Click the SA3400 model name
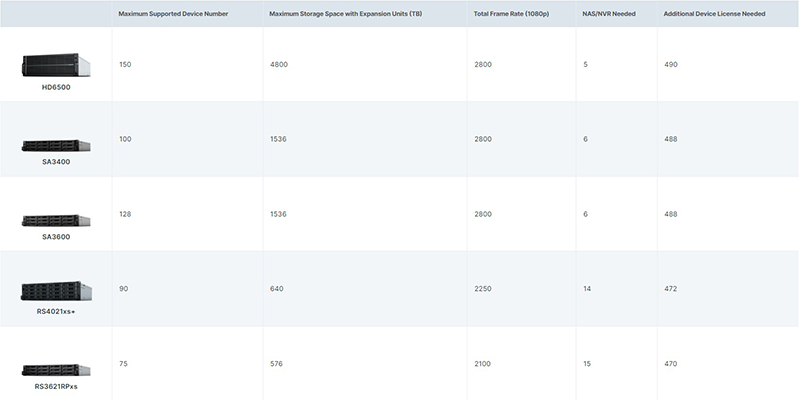This screenshot has width=800, height=400. [56, 162]
